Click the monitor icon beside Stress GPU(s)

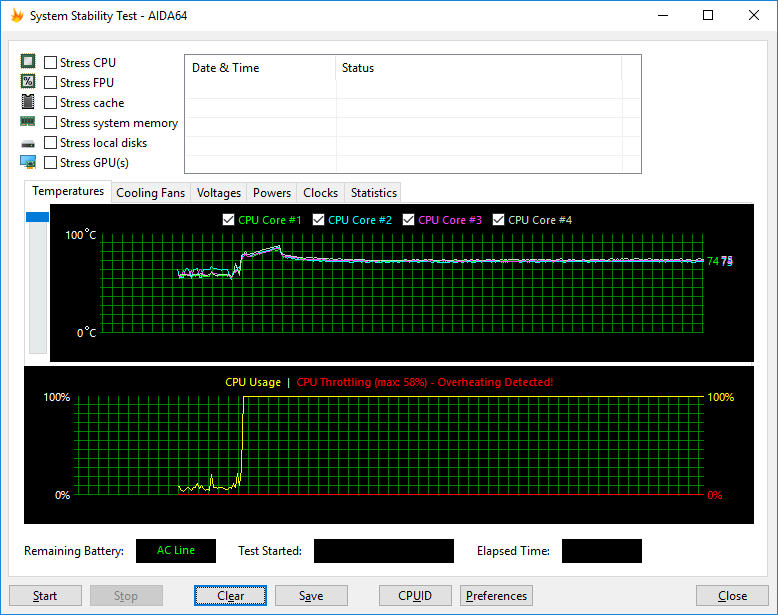(28, 162)
